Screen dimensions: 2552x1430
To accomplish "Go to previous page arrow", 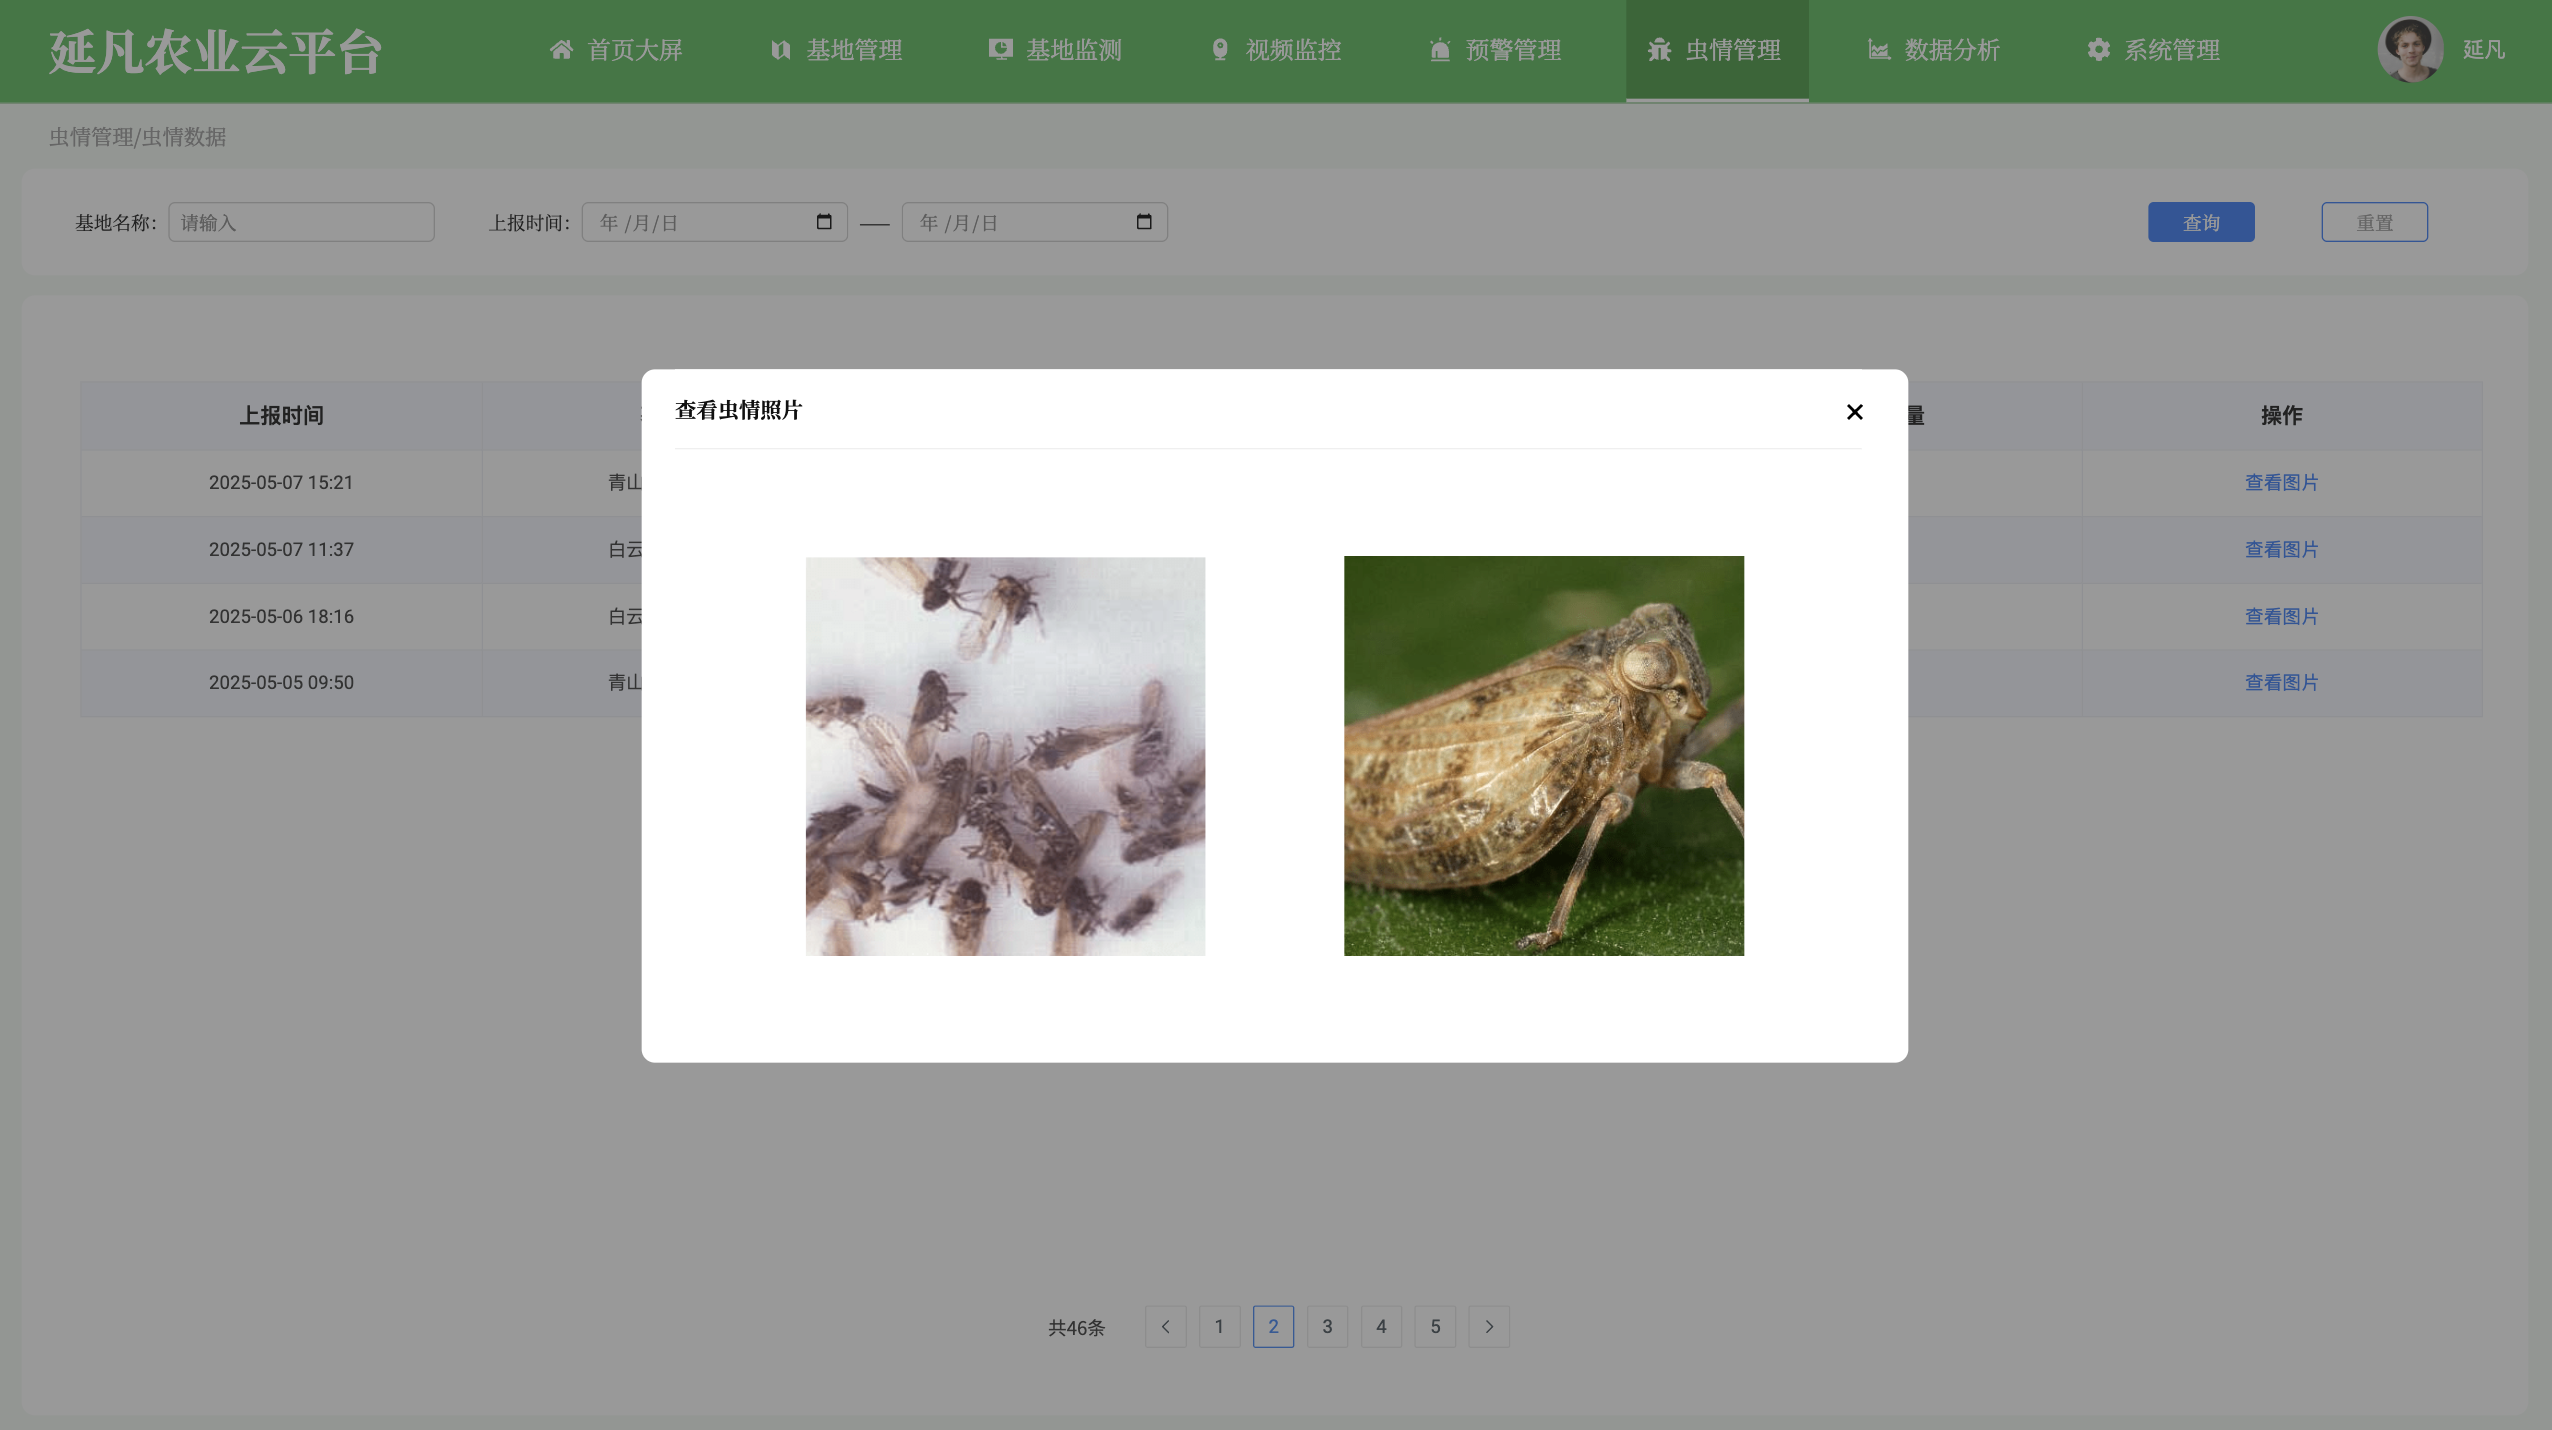I will (x=1165, y=1327).
